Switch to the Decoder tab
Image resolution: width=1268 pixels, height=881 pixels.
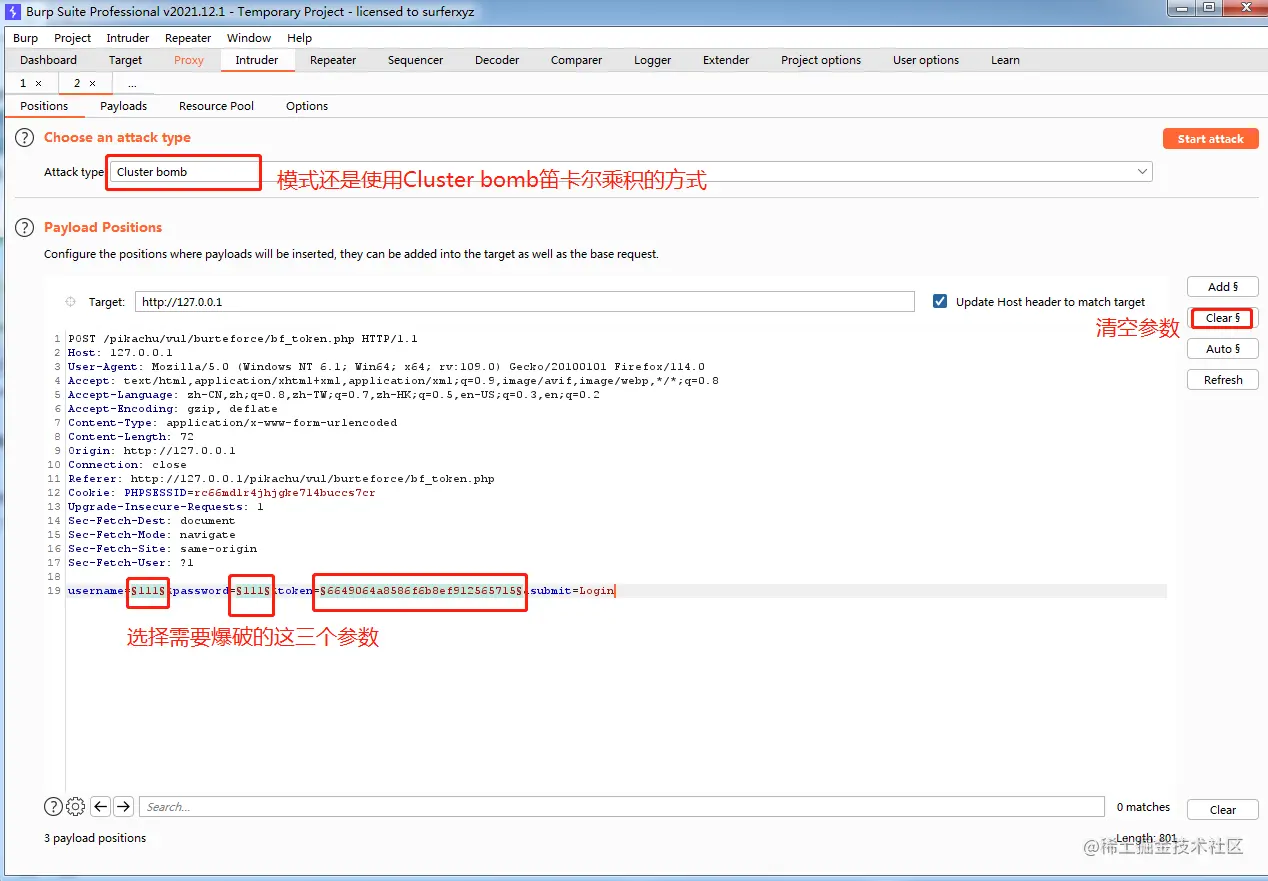pos(497,60)
